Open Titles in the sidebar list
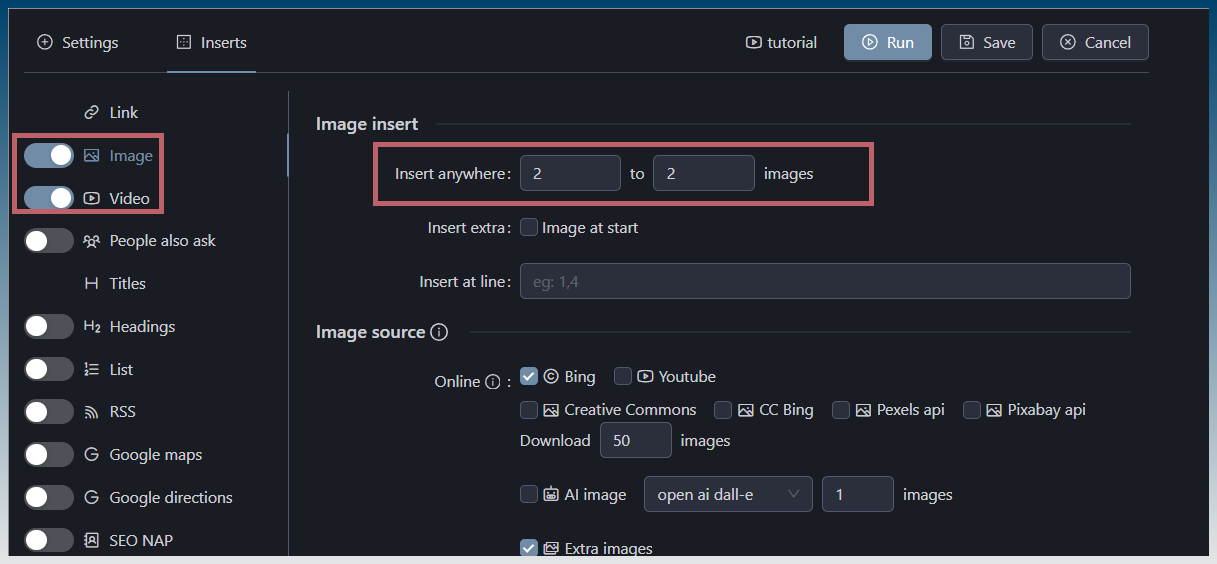The height and width of the screenshot is (564, 1217). (x=127, y=284)
